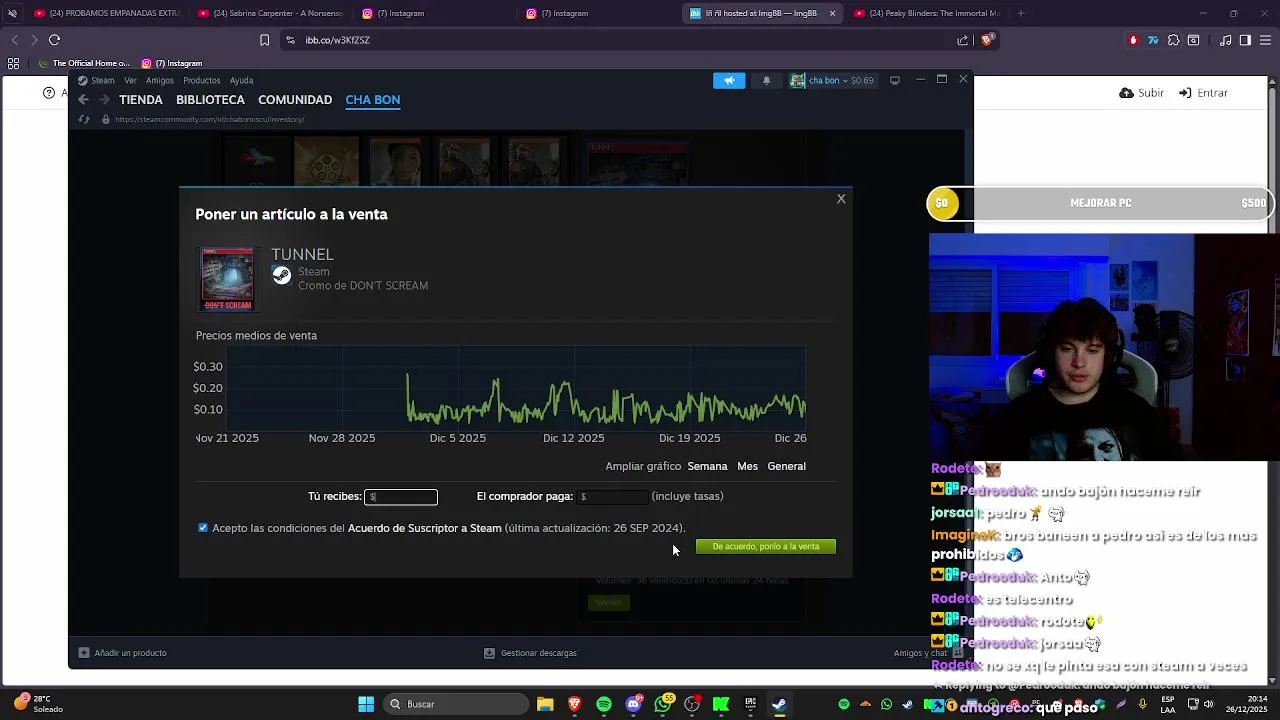
Task: Open the browser main menu icon
Action: (x=1265, y=40)
